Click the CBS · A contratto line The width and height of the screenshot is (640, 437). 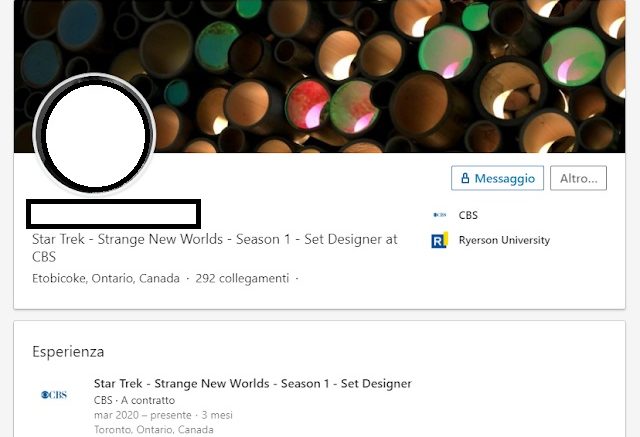pyautogui.click(x=134, y=400)
